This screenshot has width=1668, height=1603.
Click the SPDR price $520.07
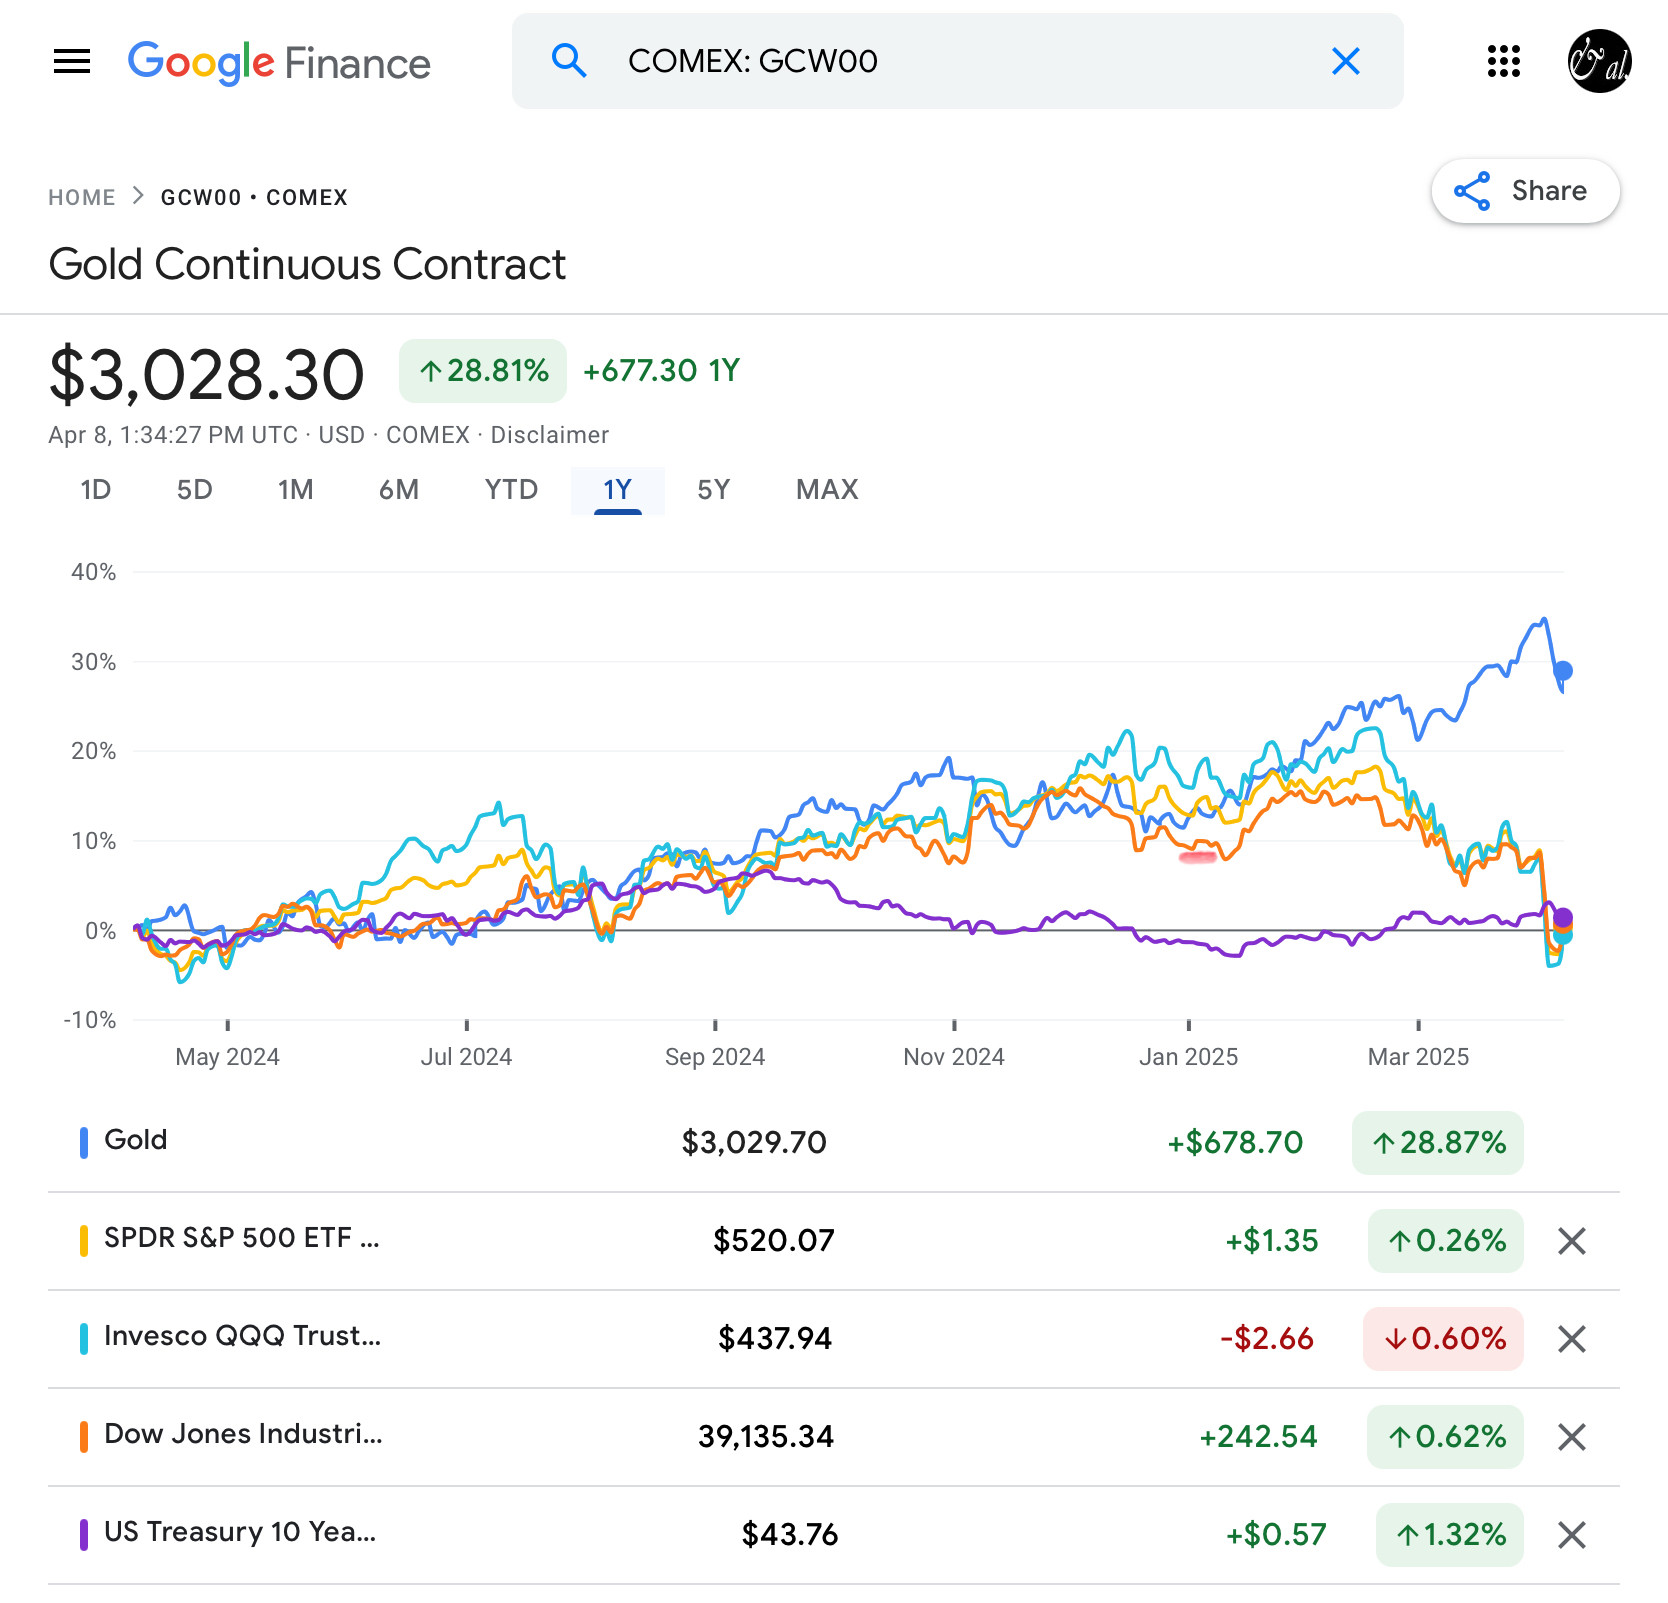click(774, 1240)
